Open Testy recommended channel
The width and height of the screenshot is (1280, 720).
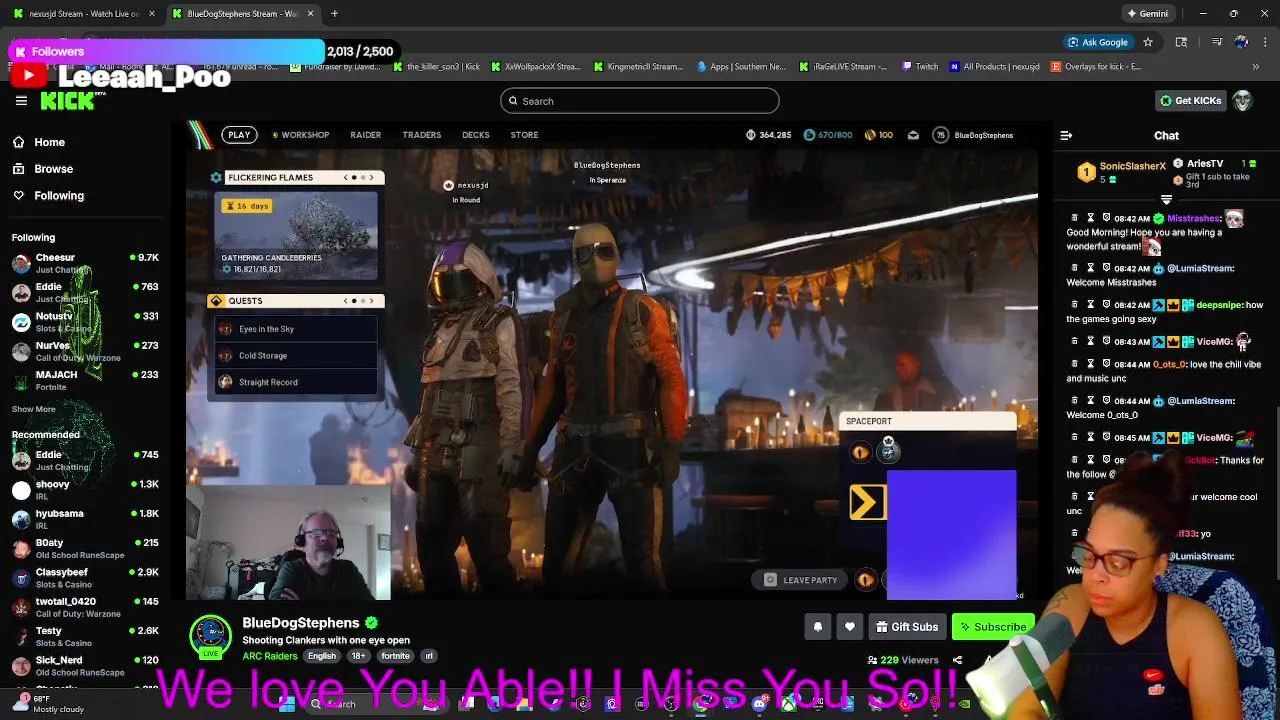[85, 636]
